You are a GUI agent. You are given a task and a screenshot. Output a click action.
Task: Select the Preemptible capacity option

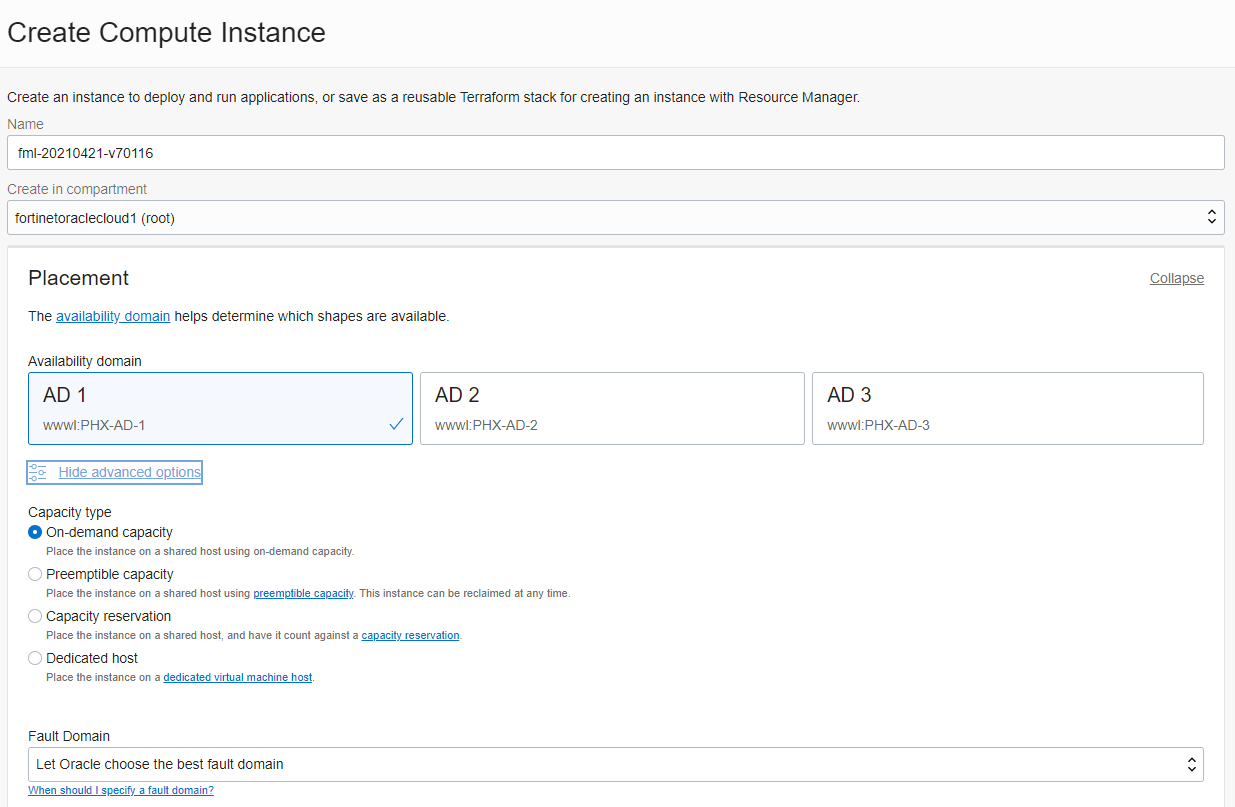coord(35,573)
